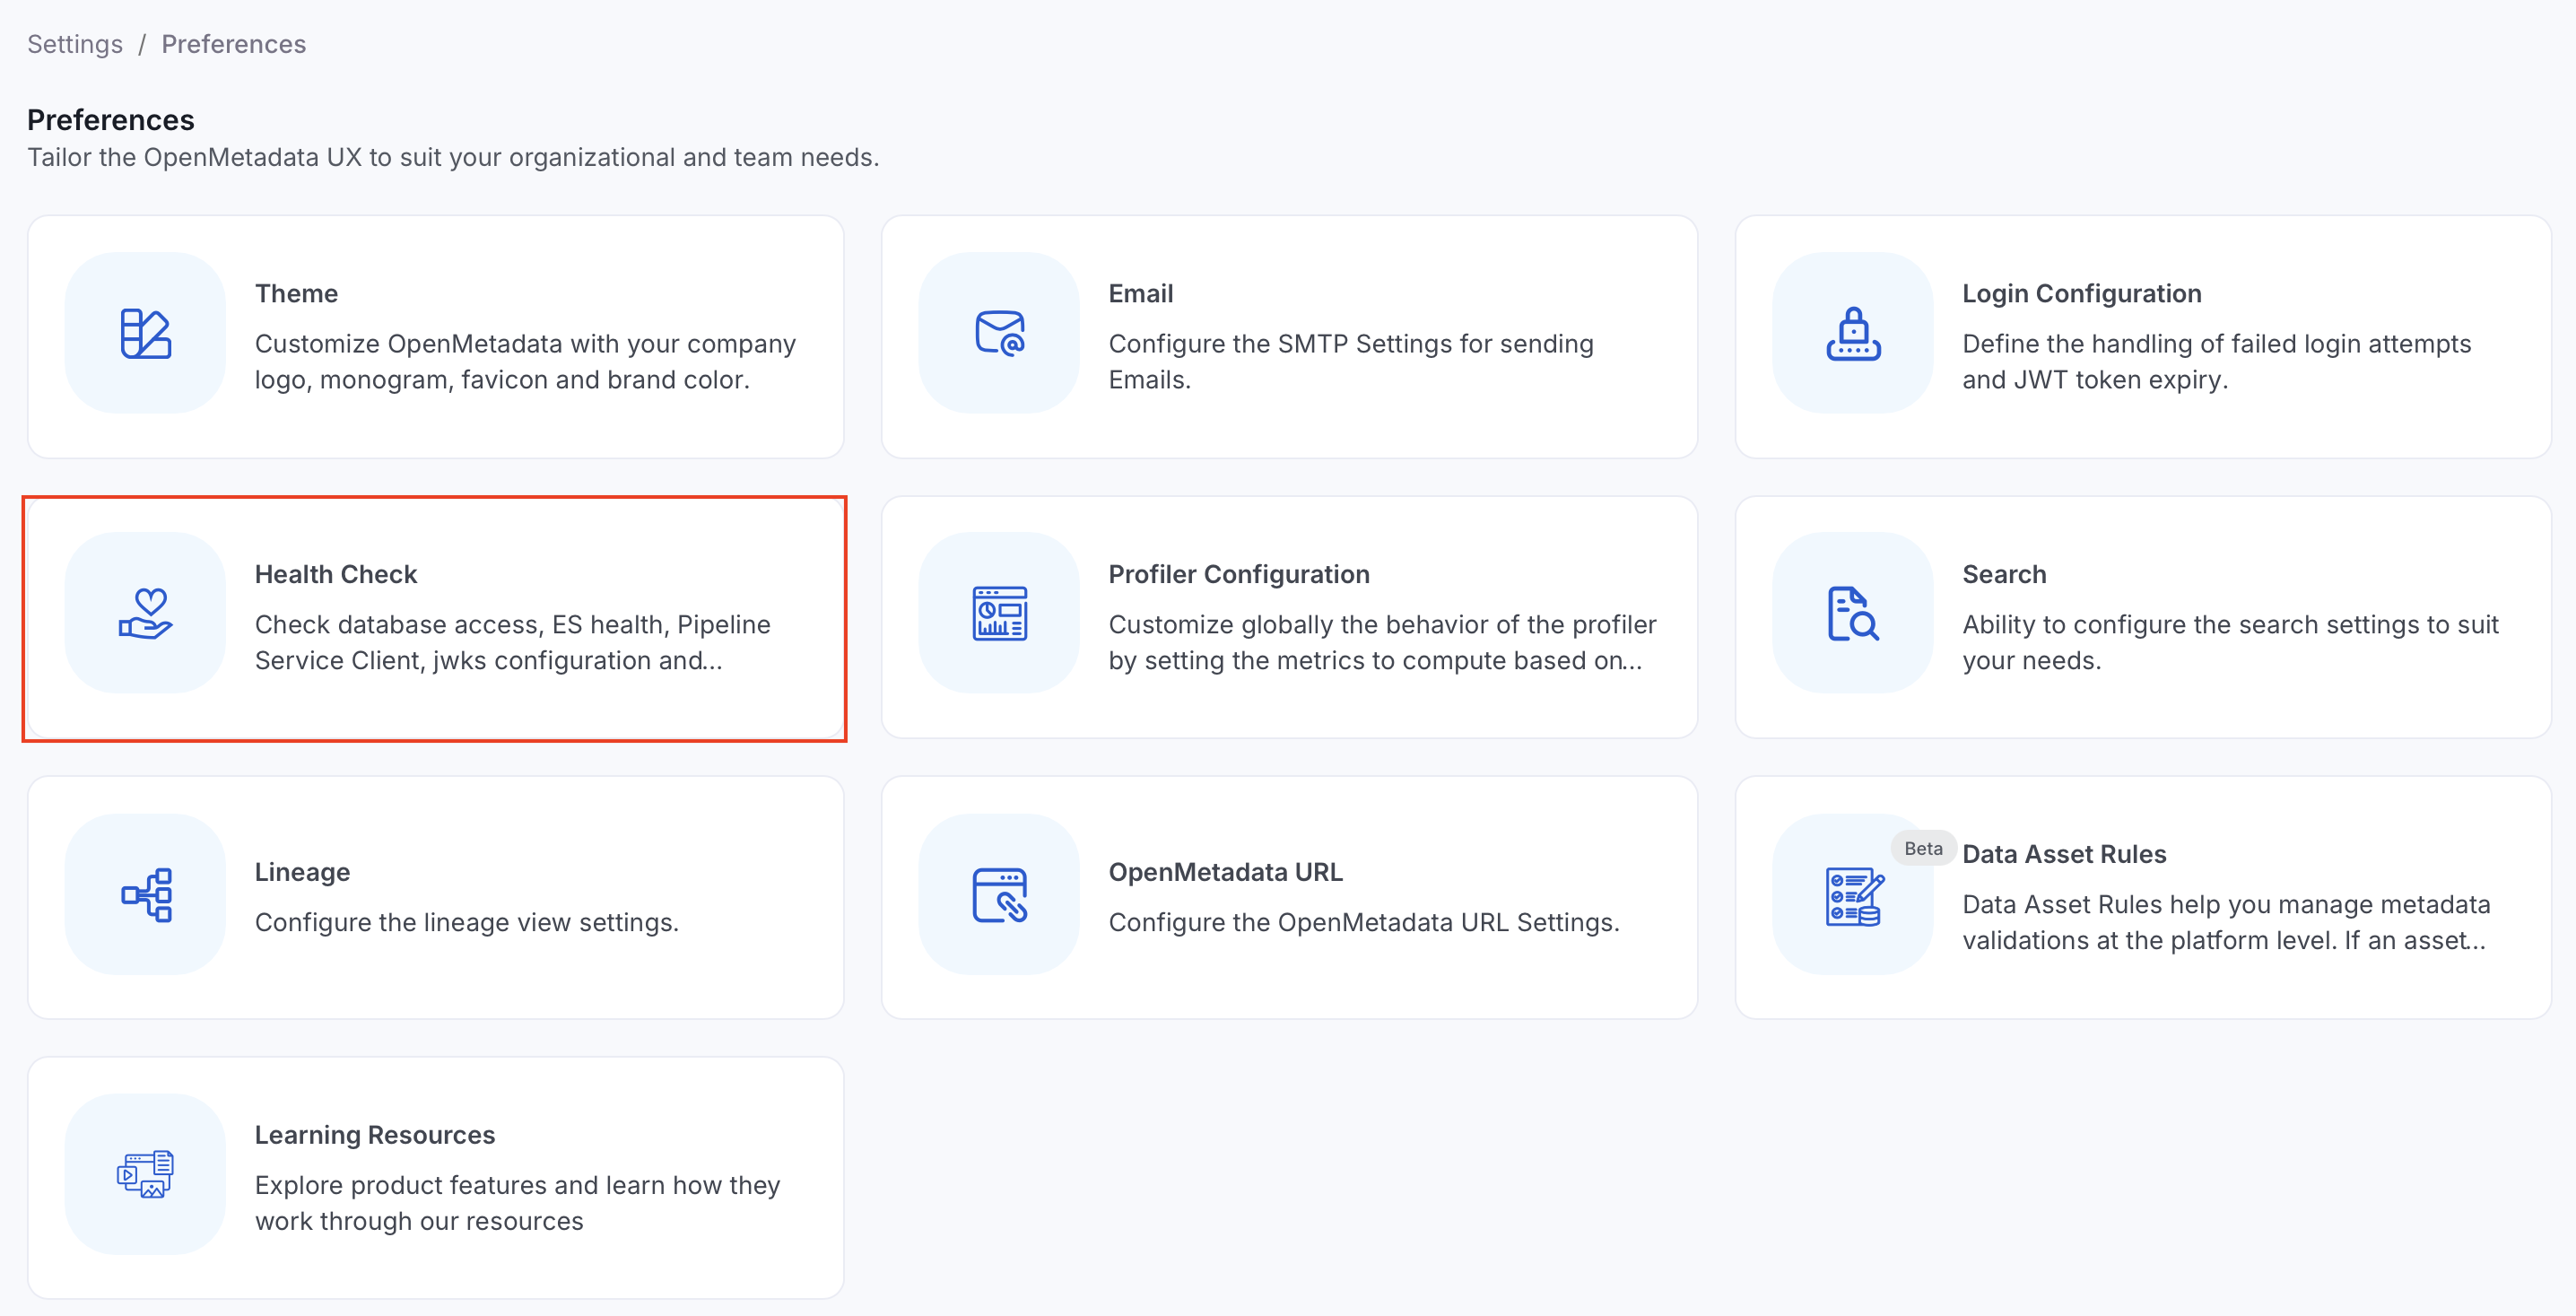Screen dimensions: 2576x1316
Task: Open the Learning Resources title
Action: click(375, 1135)
